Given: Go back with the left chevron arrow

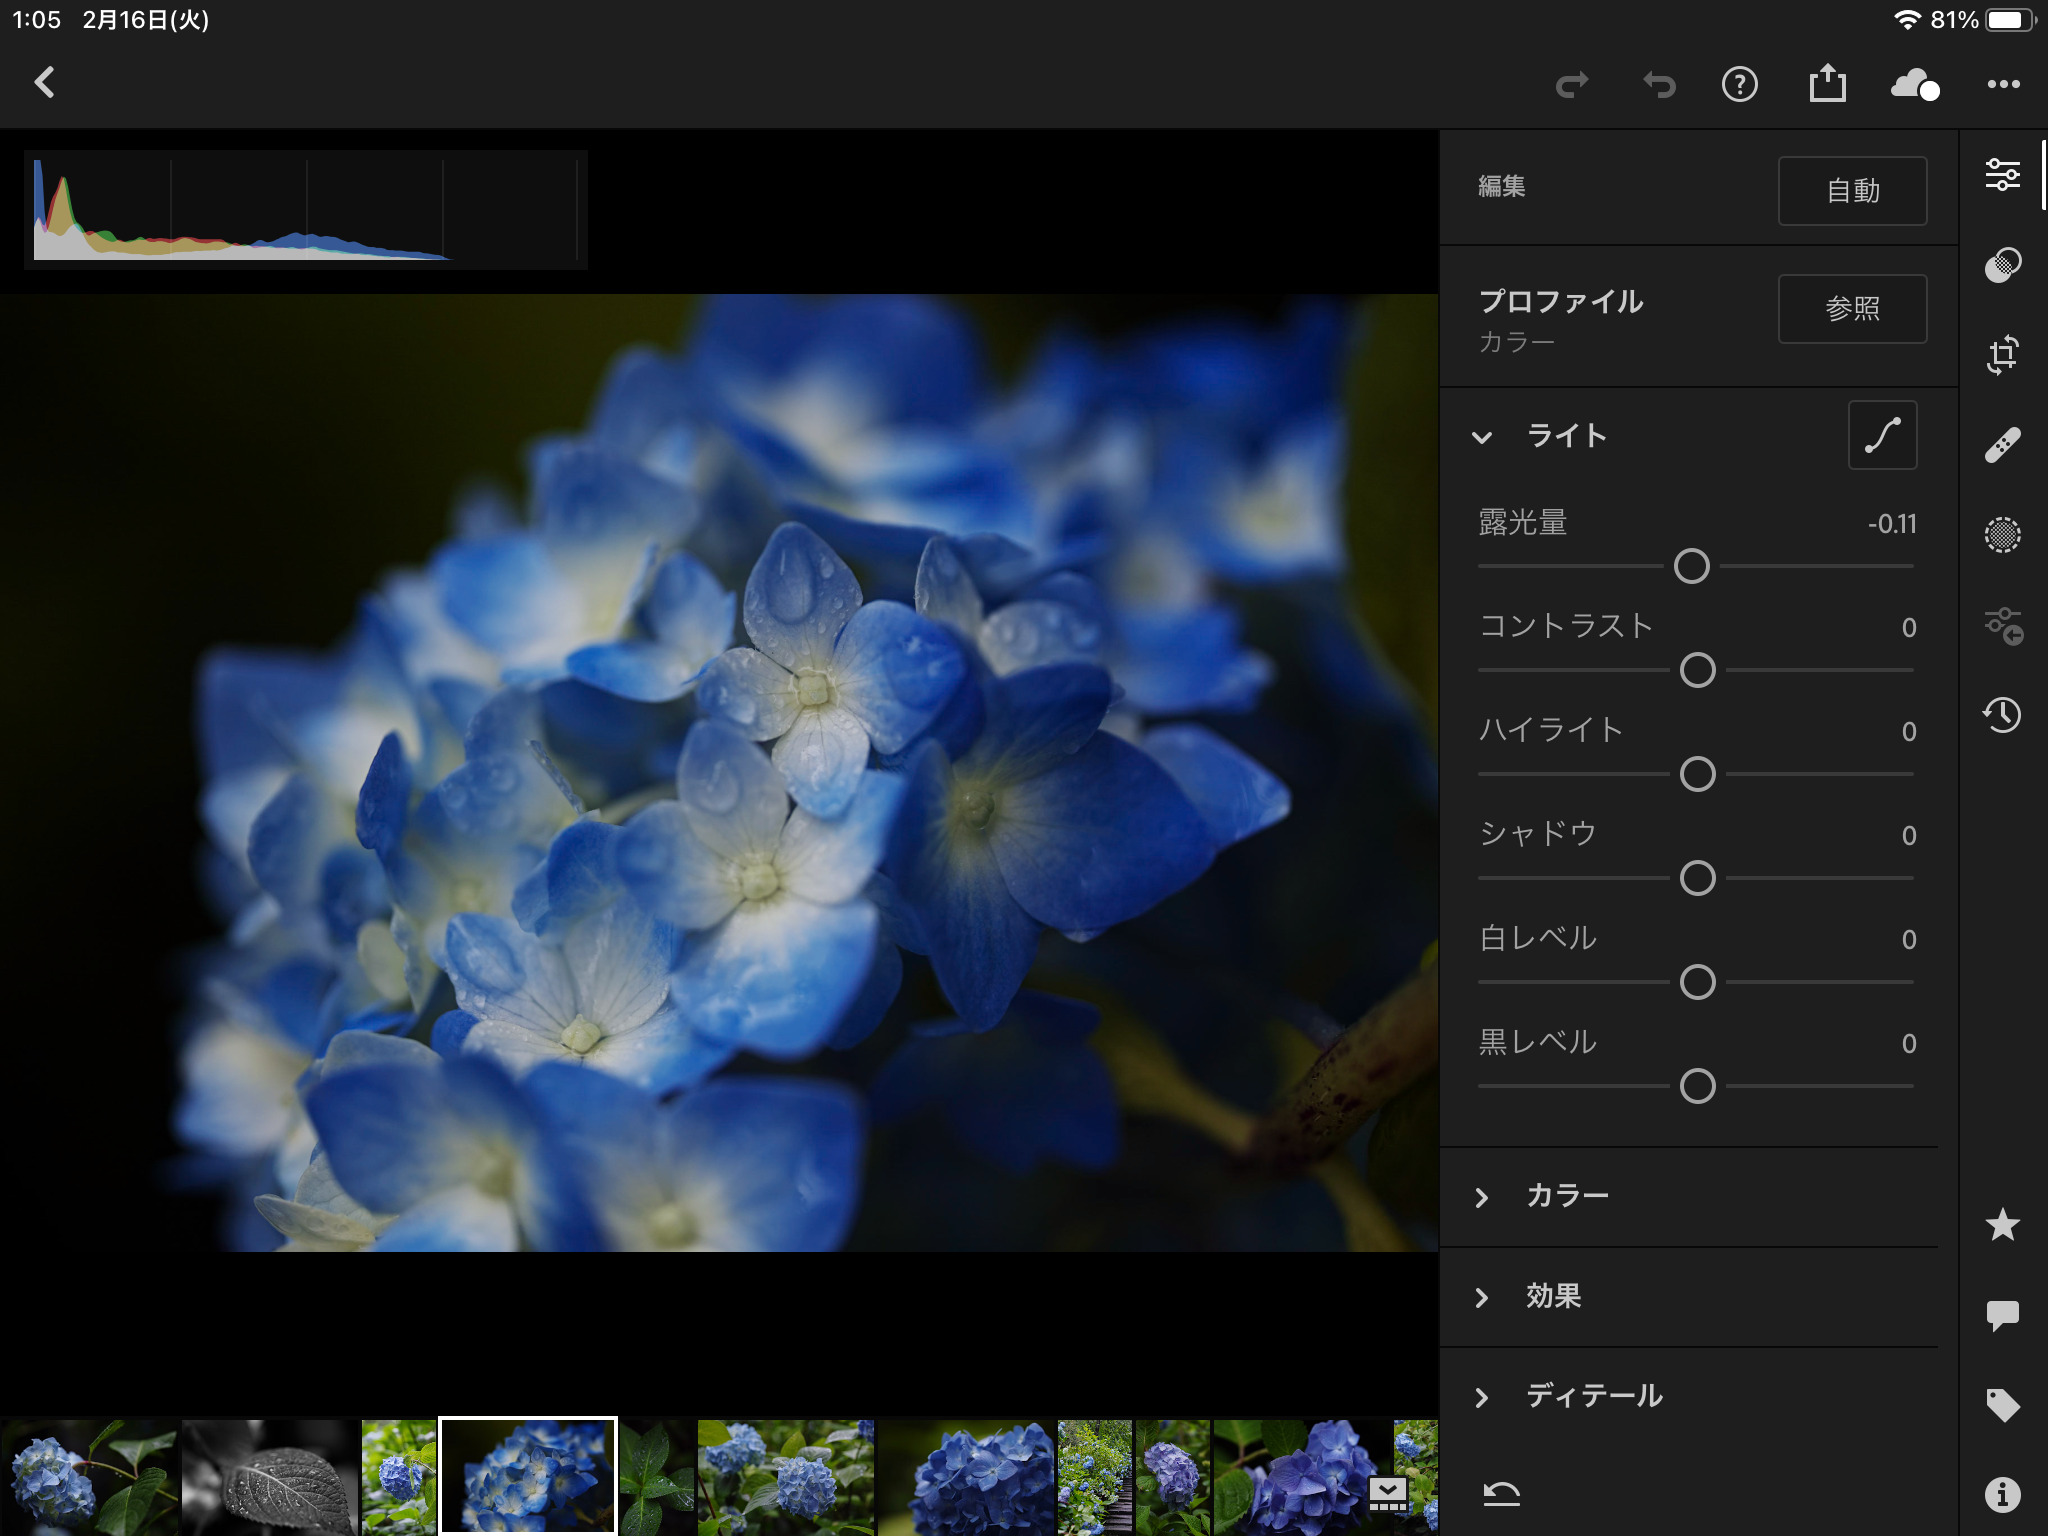Looking at the screenshot, I should (44, 83).
